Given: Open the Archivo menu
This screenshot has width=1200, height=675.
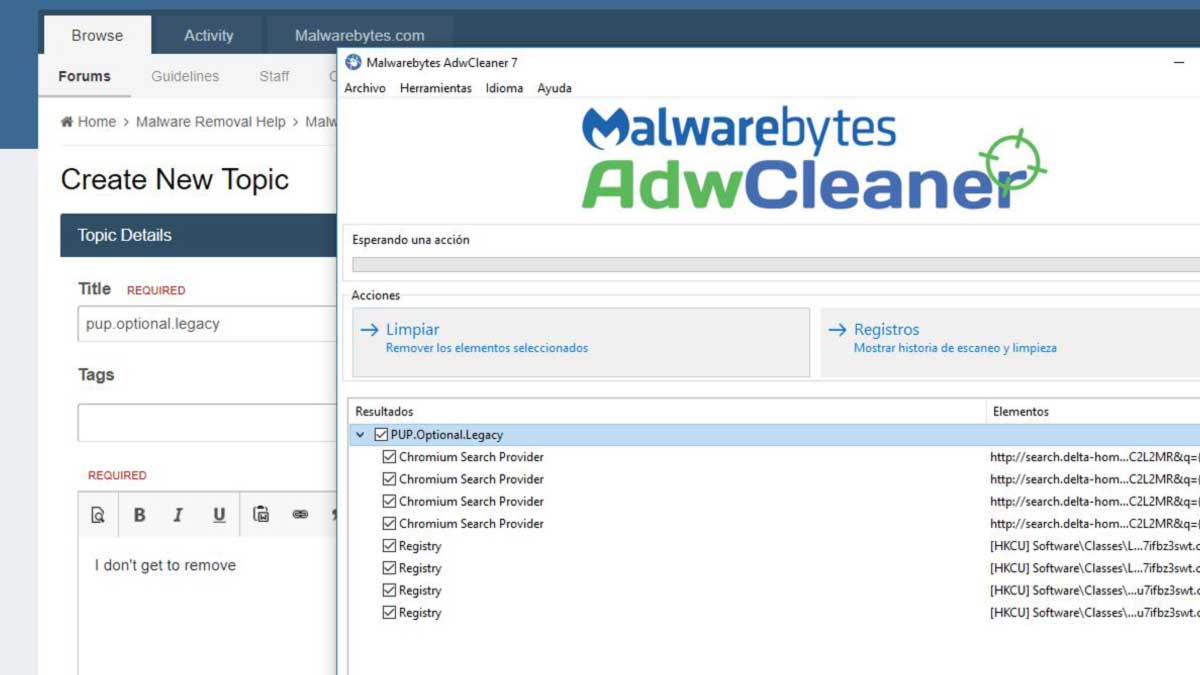Looking at the screenshot, I should [x=365, y=88].
